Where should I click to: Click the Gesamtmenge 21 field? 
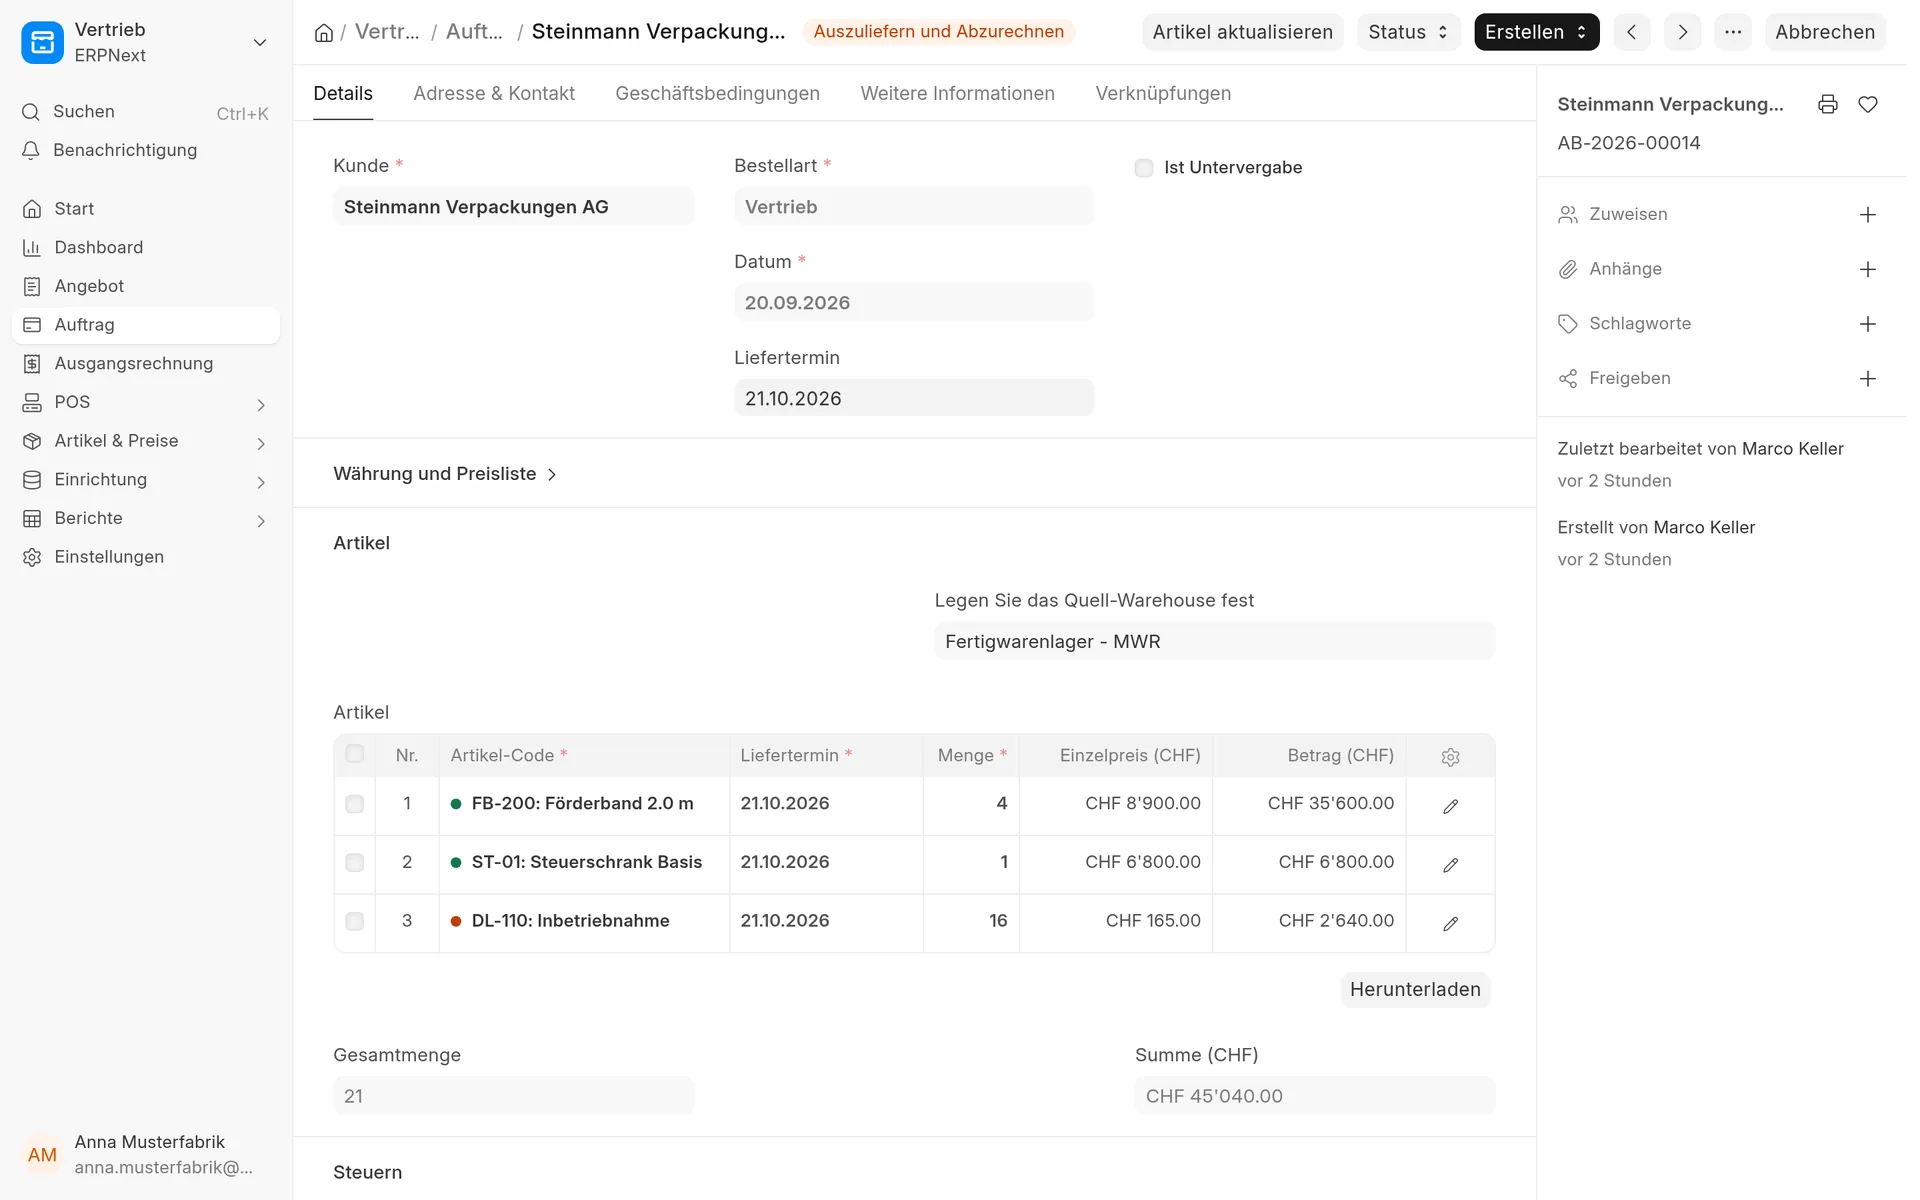[x=513, y=1097]
